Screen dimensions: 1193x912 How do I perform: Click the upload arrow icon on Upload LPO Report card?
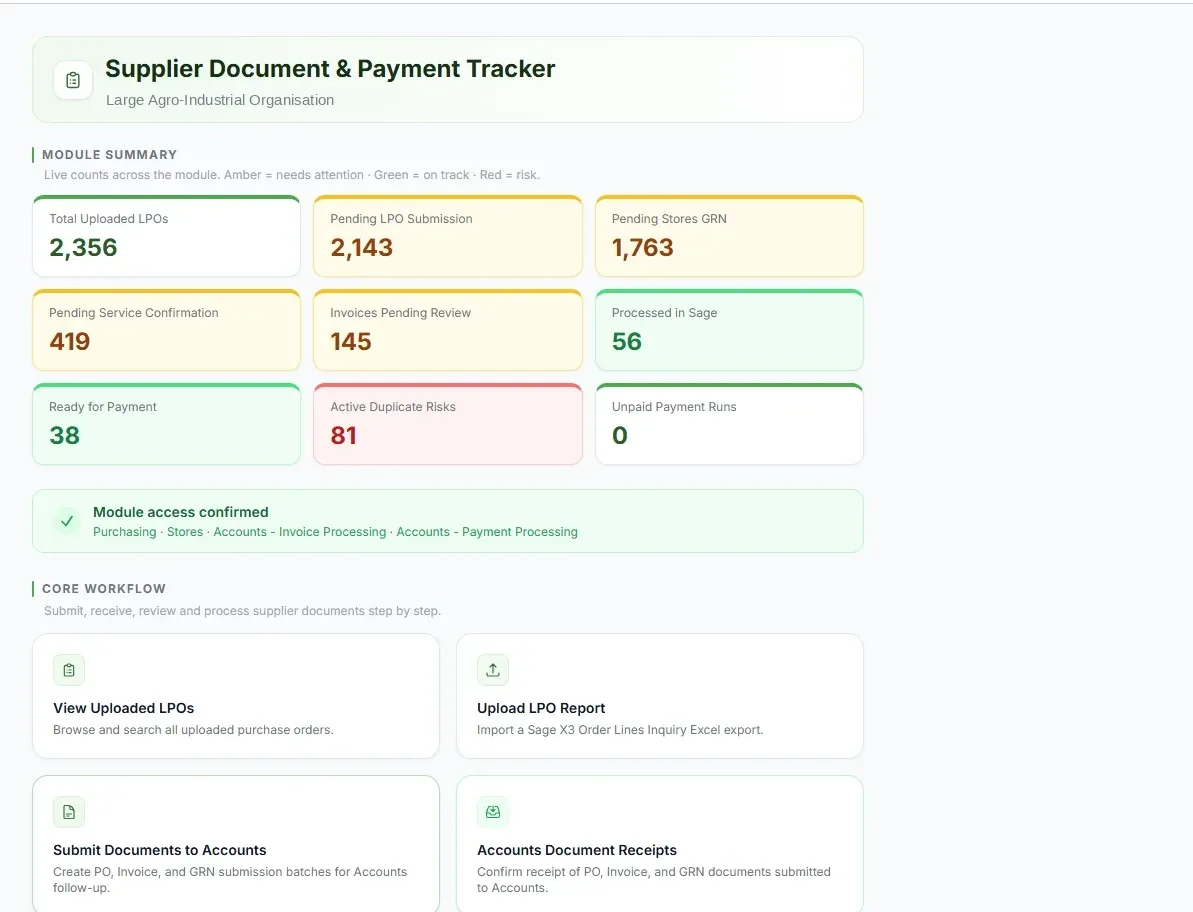click(x=493, y=670)
